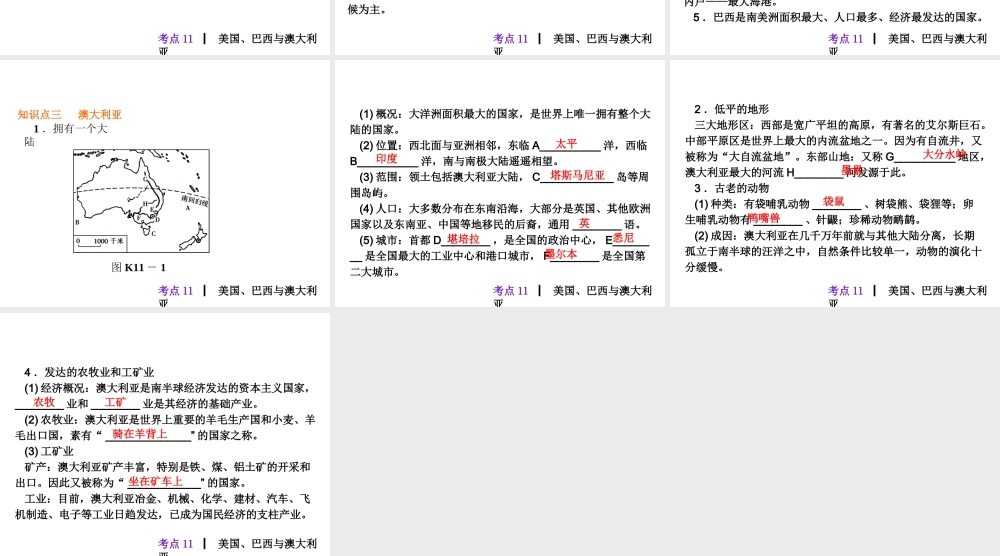Click the heading '3．古老的动物'

click(x=732, y=188)
